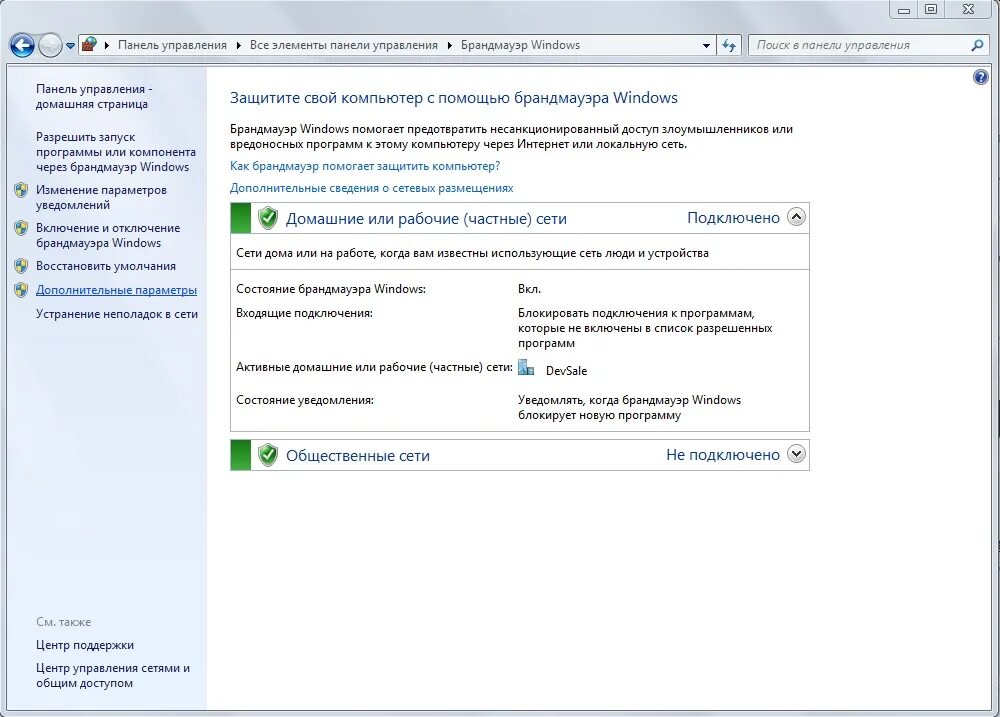The height and width of the screenshot is (717, 1000).
Task: Collapse the 'Домашние или рабочие (частные) сети' section
Action: pos(796,217)
